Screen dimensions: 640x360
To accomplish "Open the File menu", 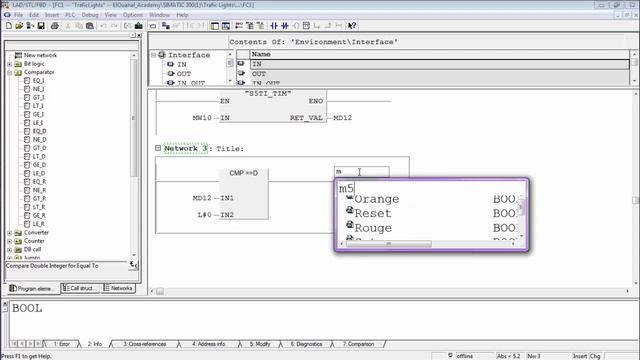I will pyautogui.click(x=19, y=15).
